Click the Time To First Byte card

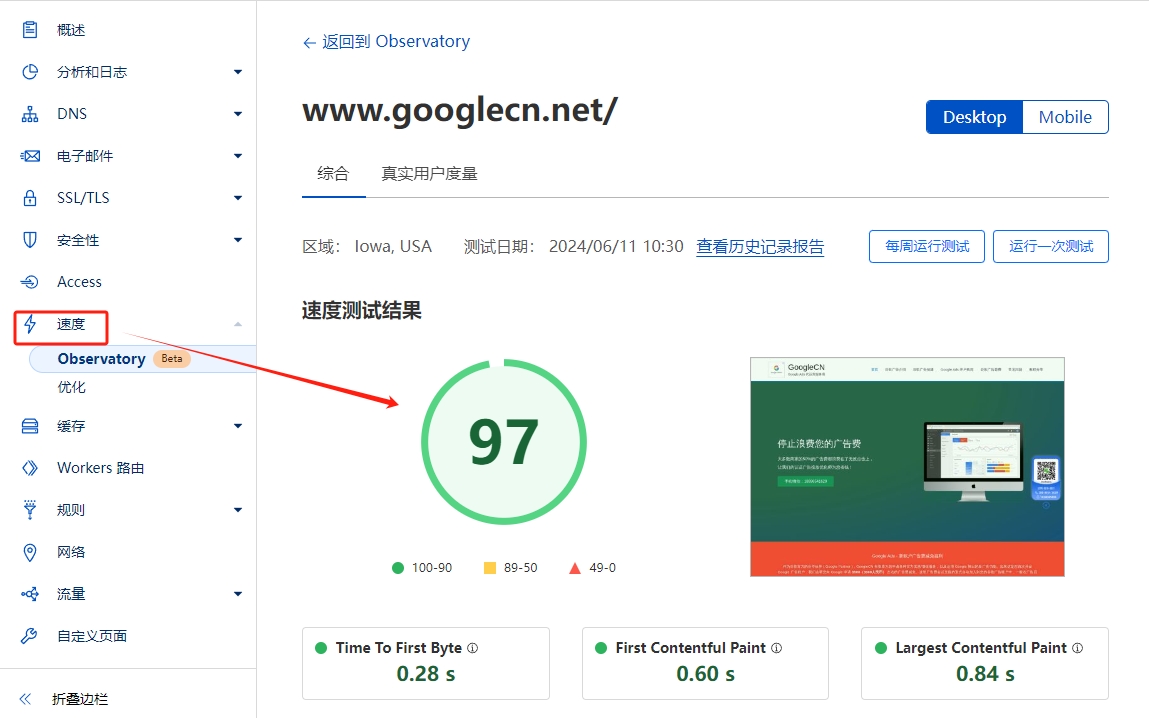[426, 663]
